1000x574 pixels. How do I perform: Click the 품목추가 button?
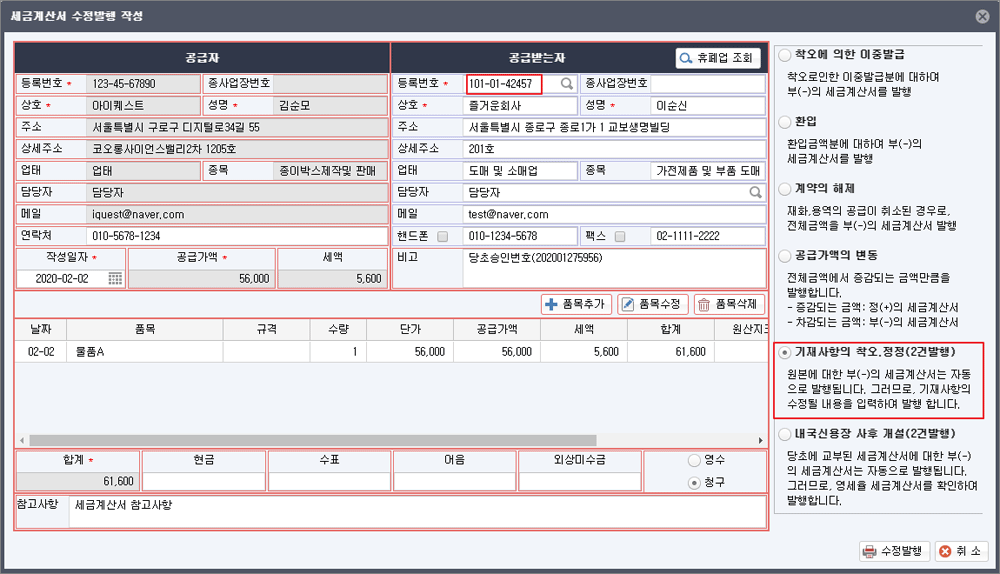click(577, 304)
